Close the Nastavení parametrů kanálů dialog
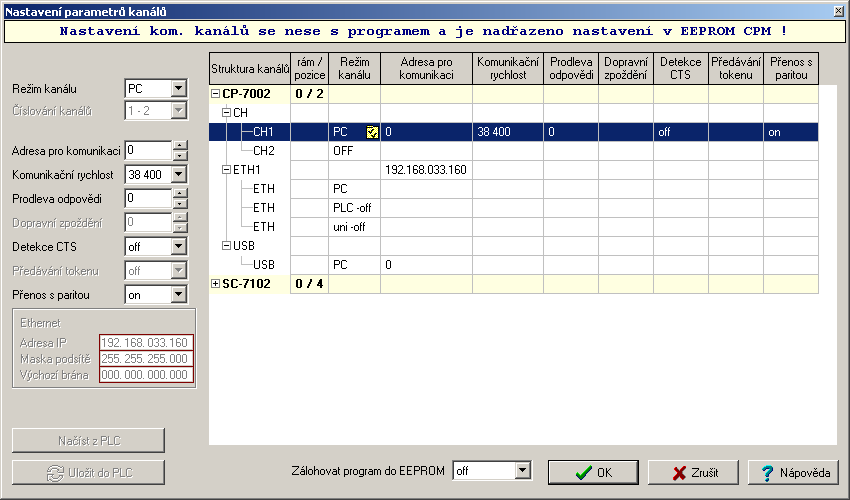 click(839, 11)
